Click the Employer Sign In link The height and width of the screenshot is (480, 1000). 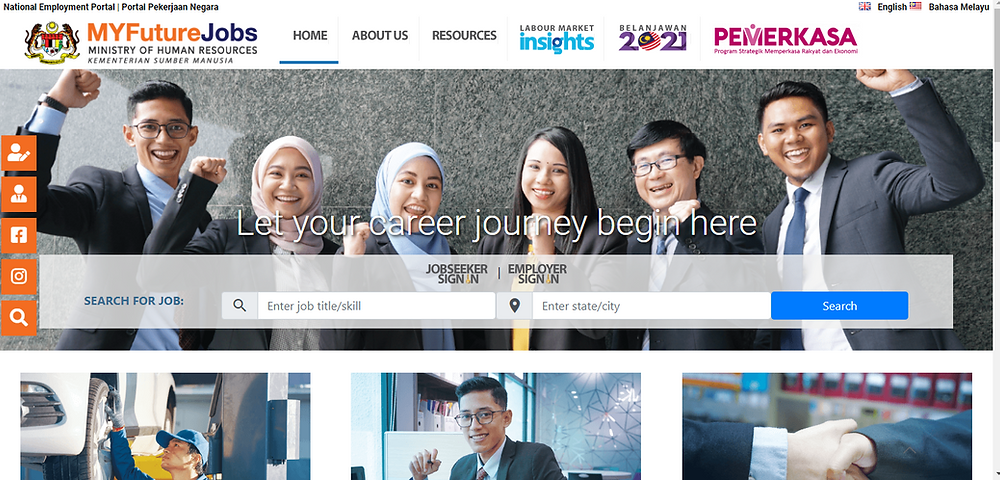pos(537,273)
